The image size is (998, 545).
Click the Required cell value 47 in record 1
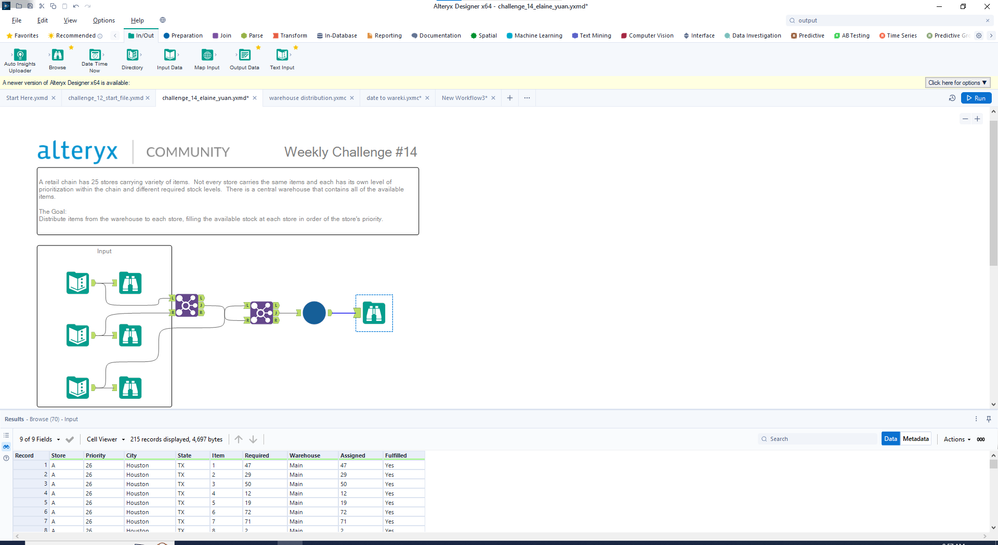[265, 465]
